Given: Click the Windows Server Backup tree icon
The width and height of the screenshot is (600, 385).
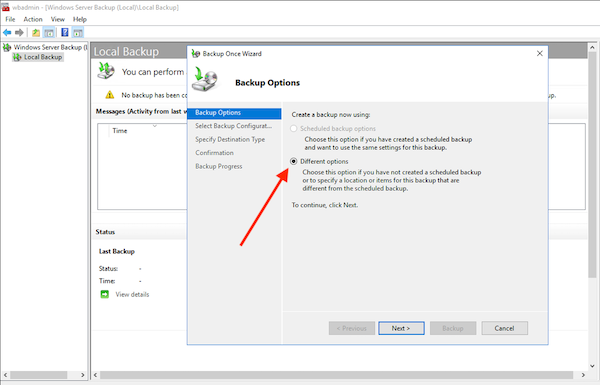Looking at the screenshot, I should click(x=7, y=47).
